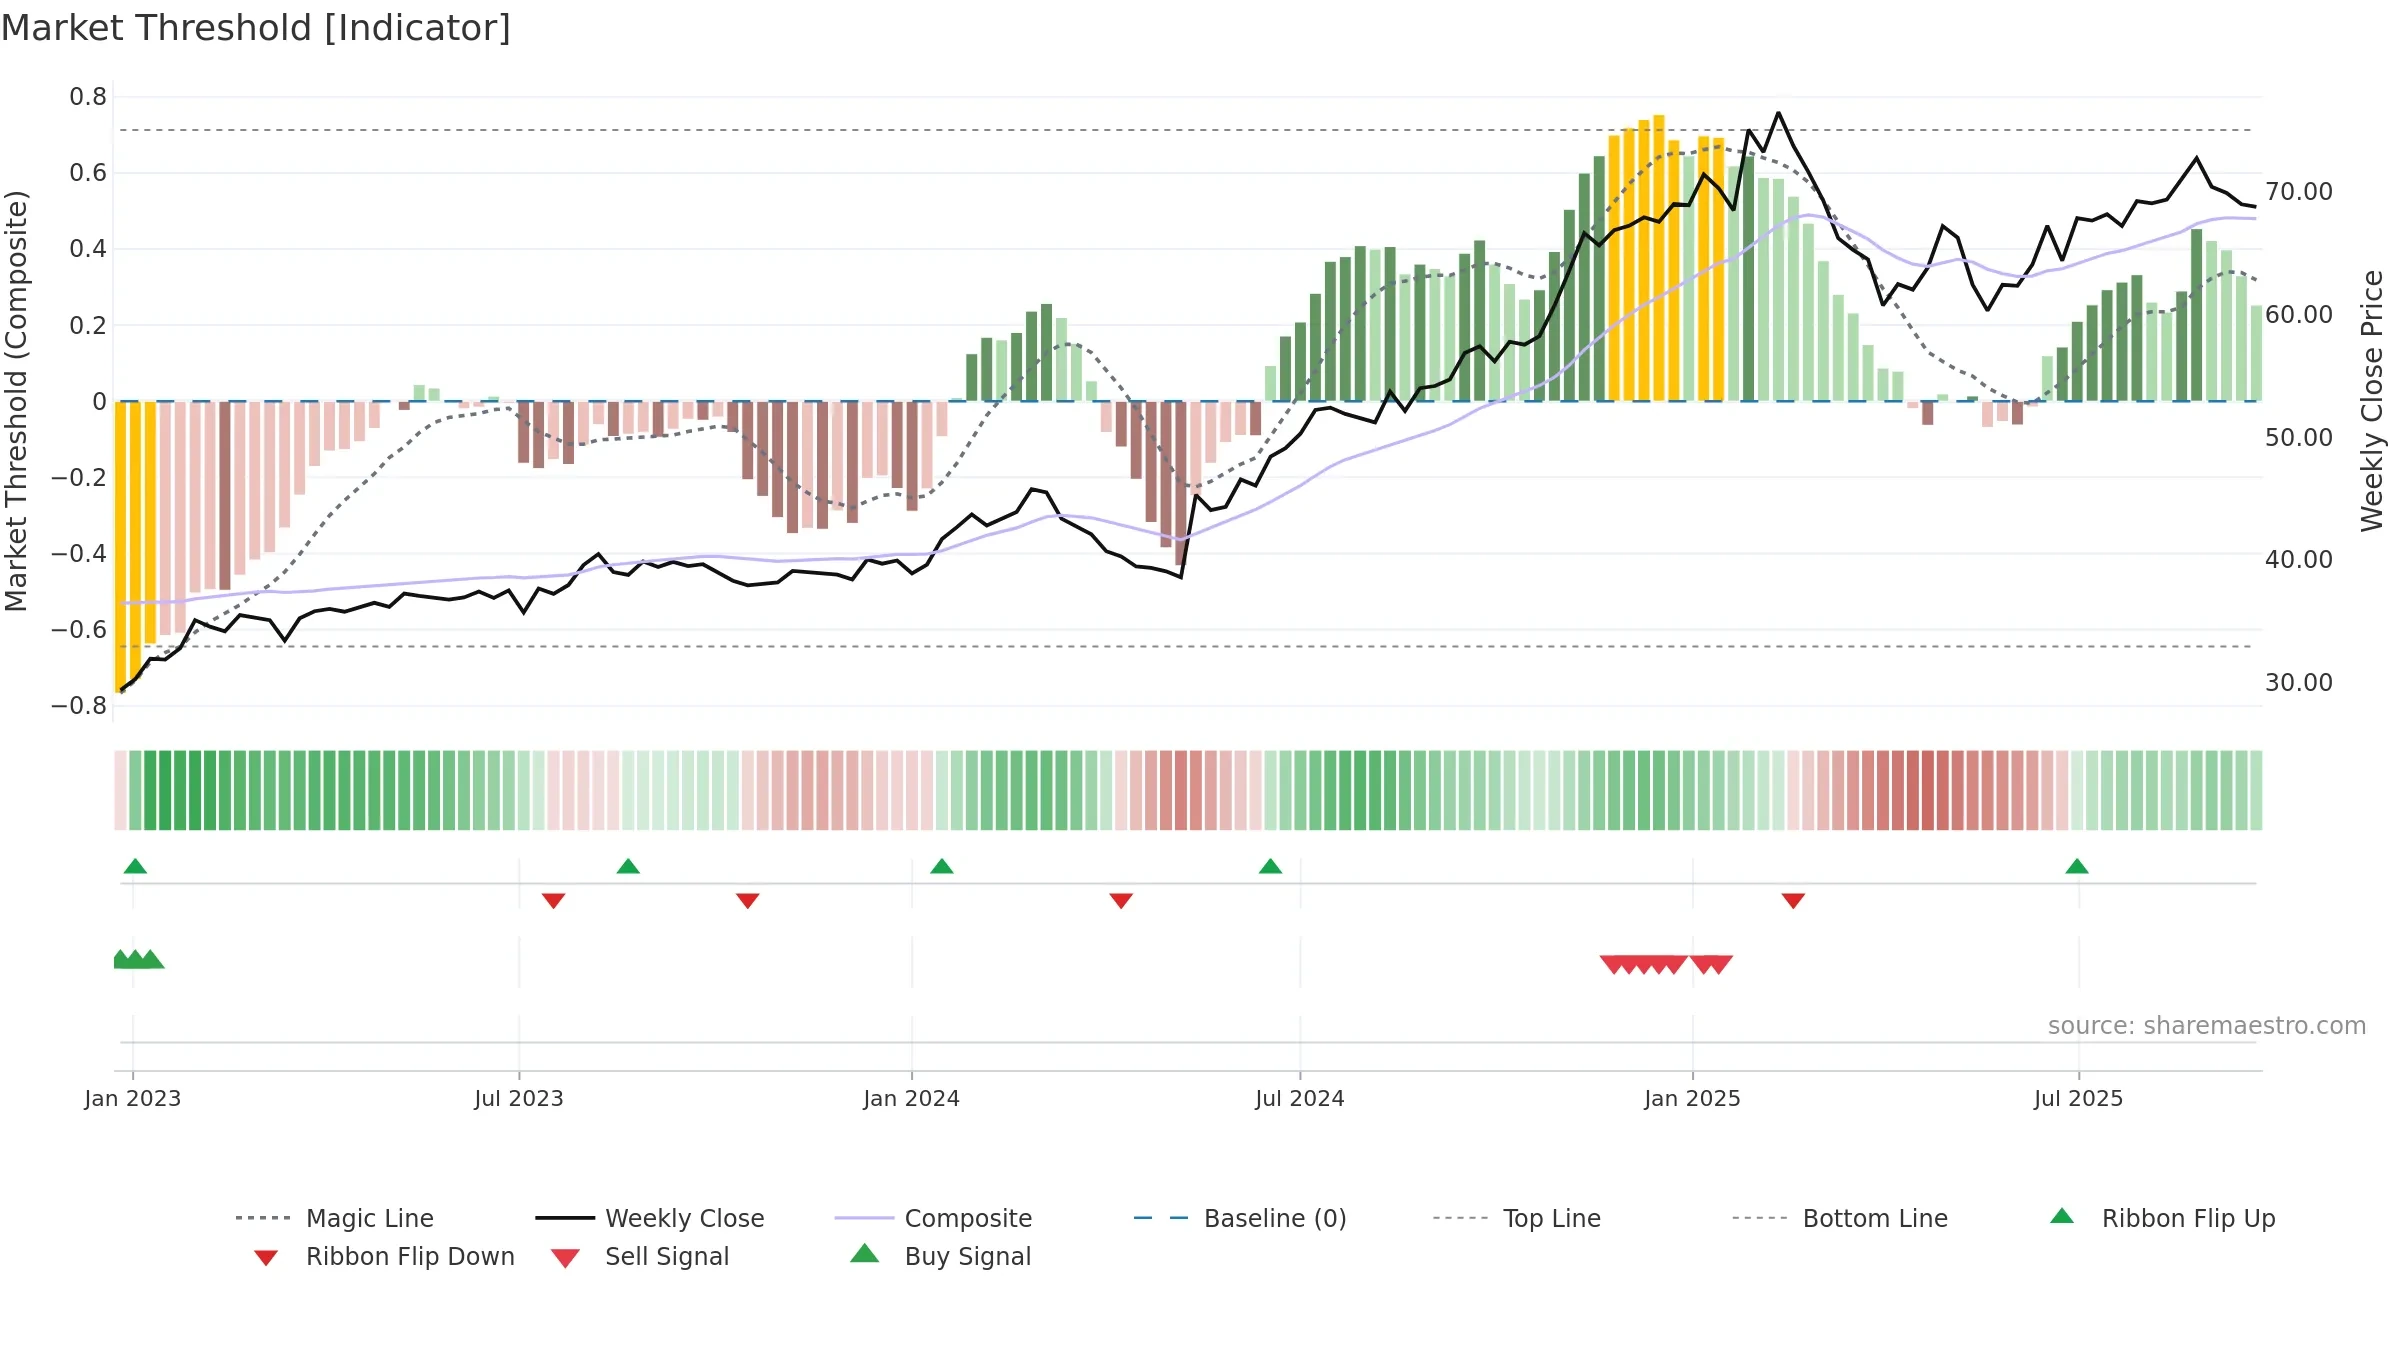
Task: Click the rightmost red Sell Signal marker after Jan 2025
Action: pyautogui.click(x=1720, y=964)
